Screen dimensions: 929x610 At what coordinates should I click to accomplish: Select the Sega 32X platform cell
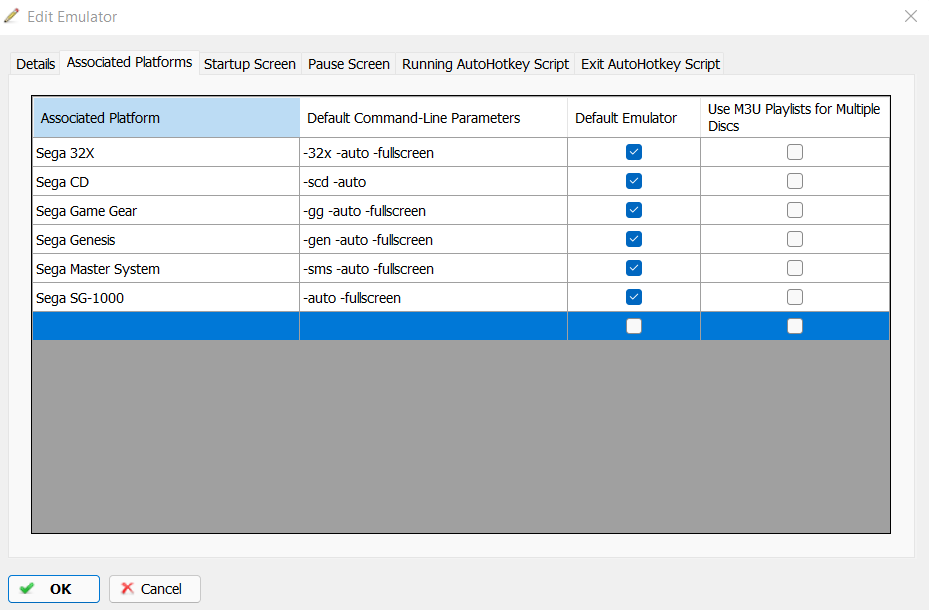point(166,153)
